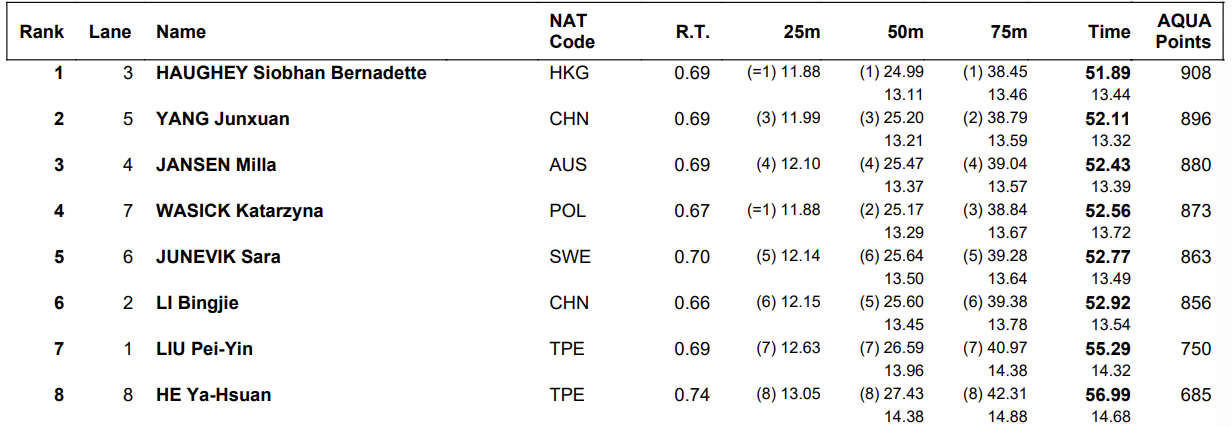Click LI Bingjie's name
Viewport: 1232px width, 427px height.
[197, 303]
